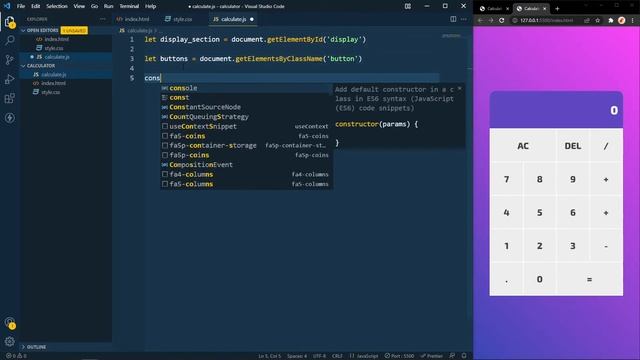Open Run and Debug view
Image resolution: width=640 pixels, height=360 pixels.
[x=10, y=79]
